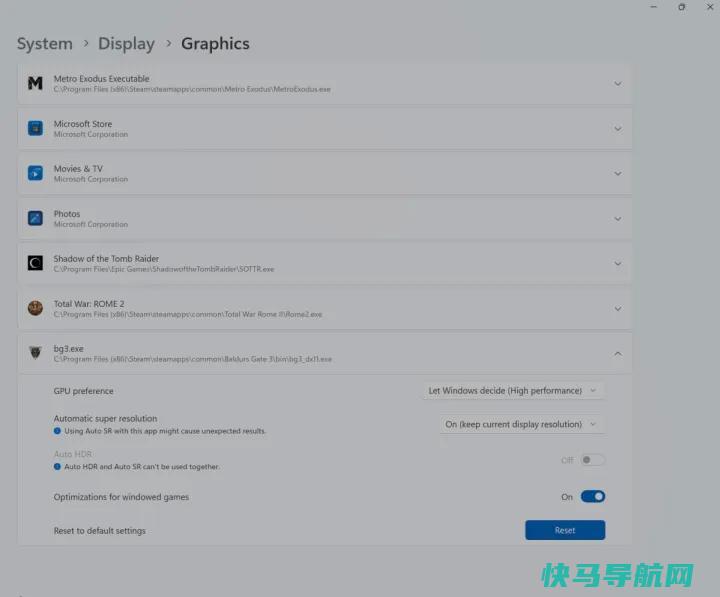Click the Microsoft Store name text

[x=83, y=124]
